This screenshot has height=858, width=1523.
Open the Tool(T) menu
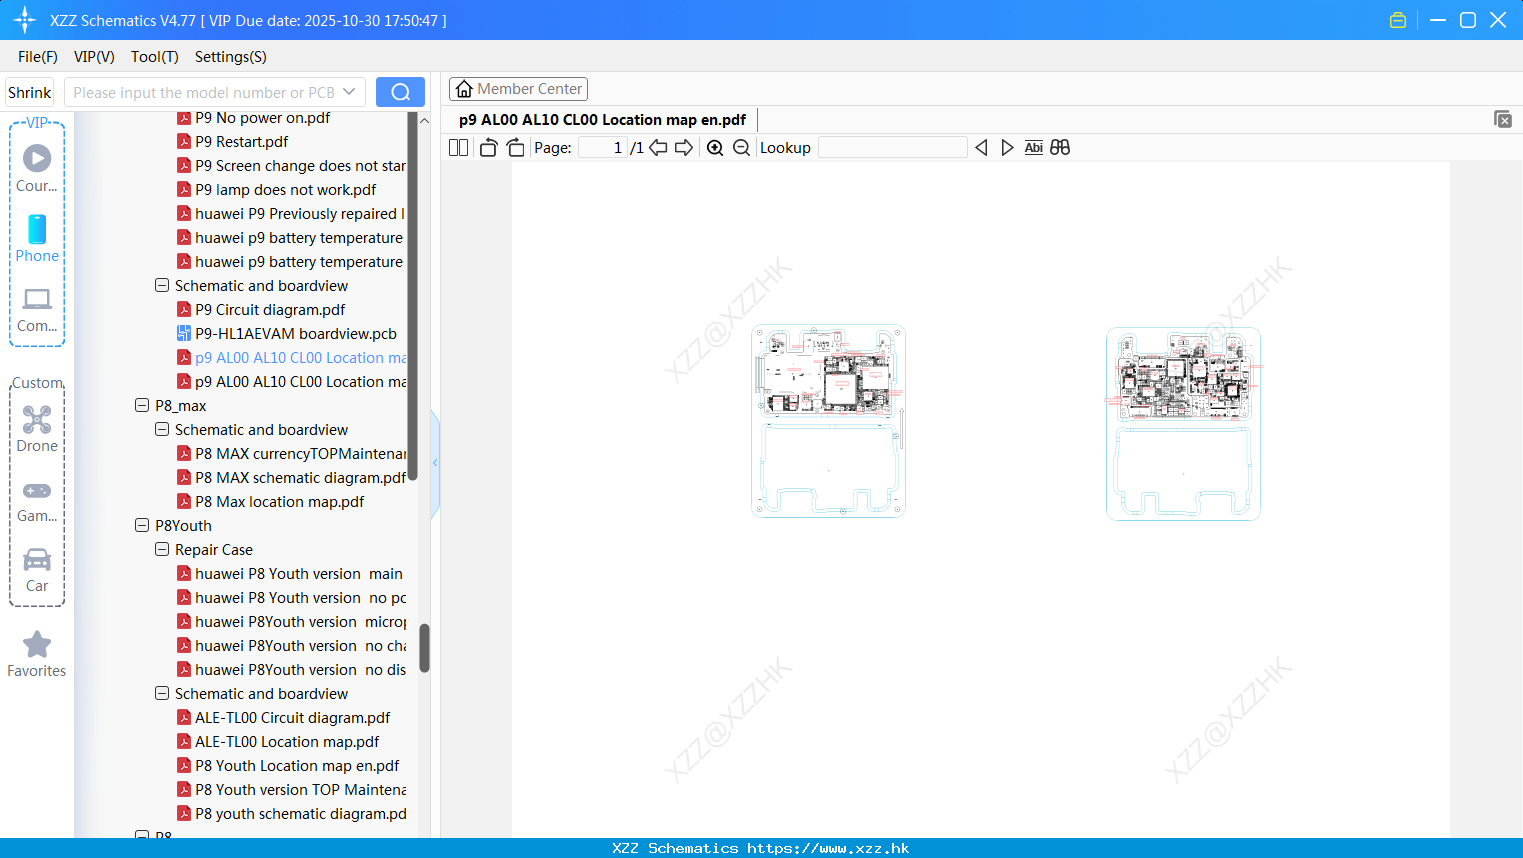(155, 57)
